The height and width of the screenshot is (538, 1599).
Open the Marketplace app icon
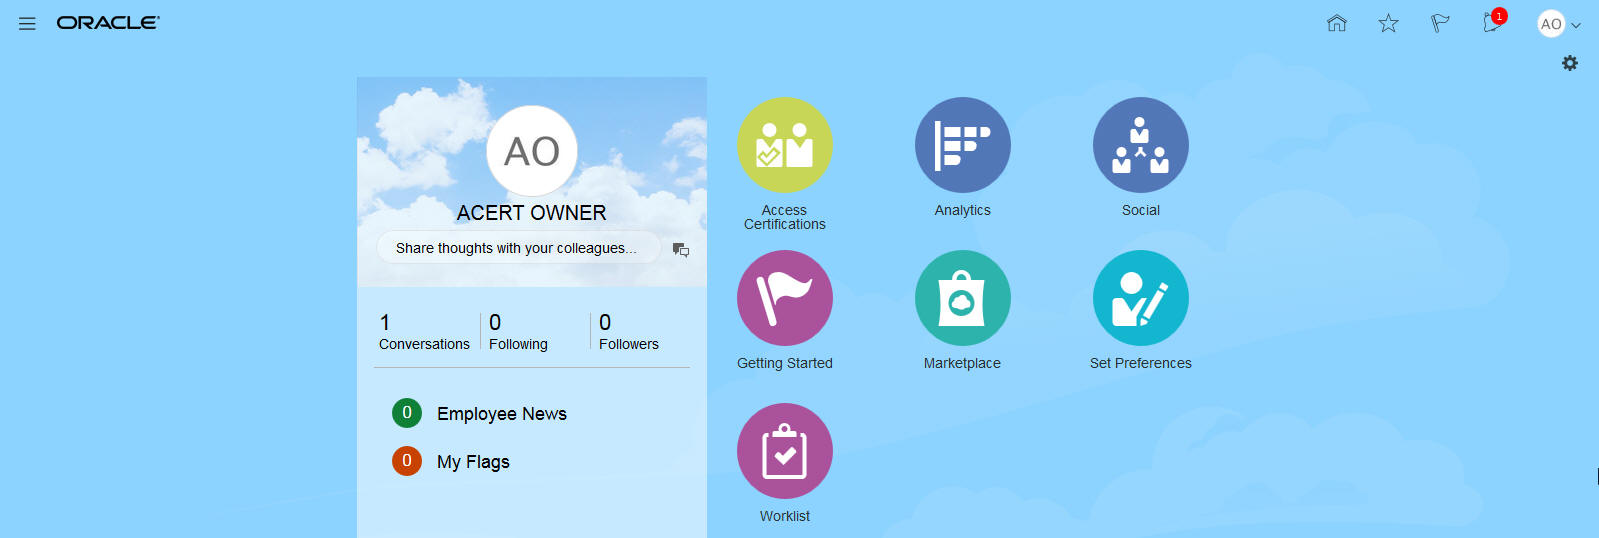coord(963,298)
